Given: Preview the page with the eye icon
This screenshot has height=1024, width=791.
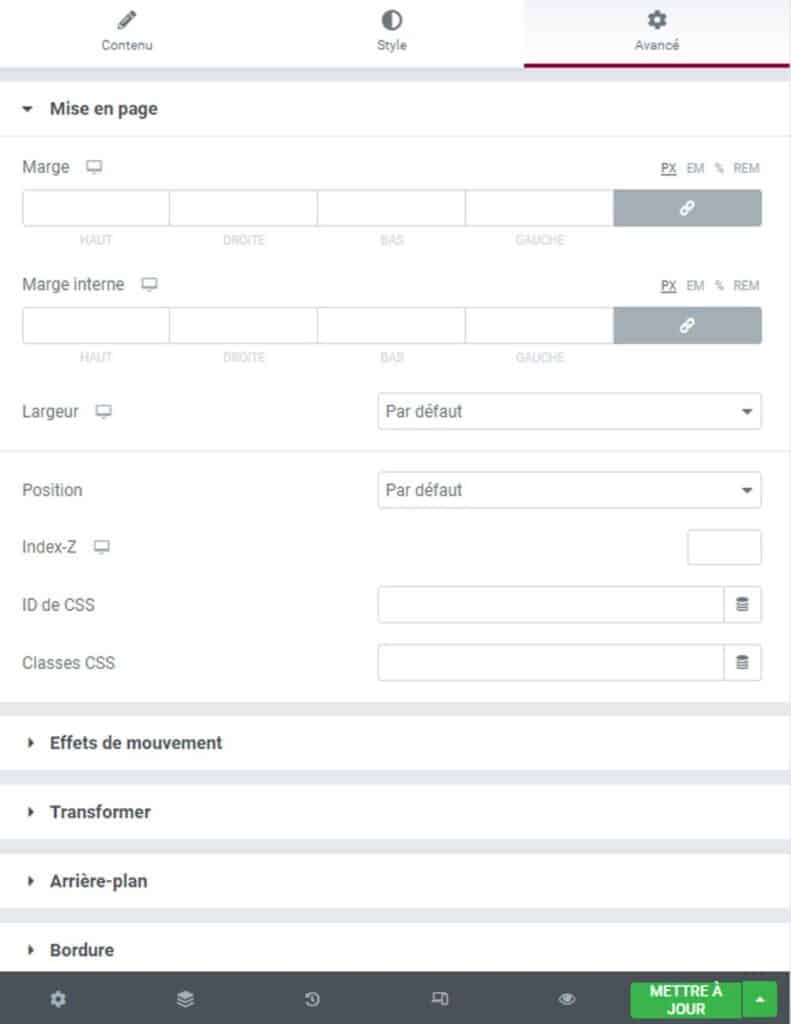Looking at the screenshot, I should (566, 998).
